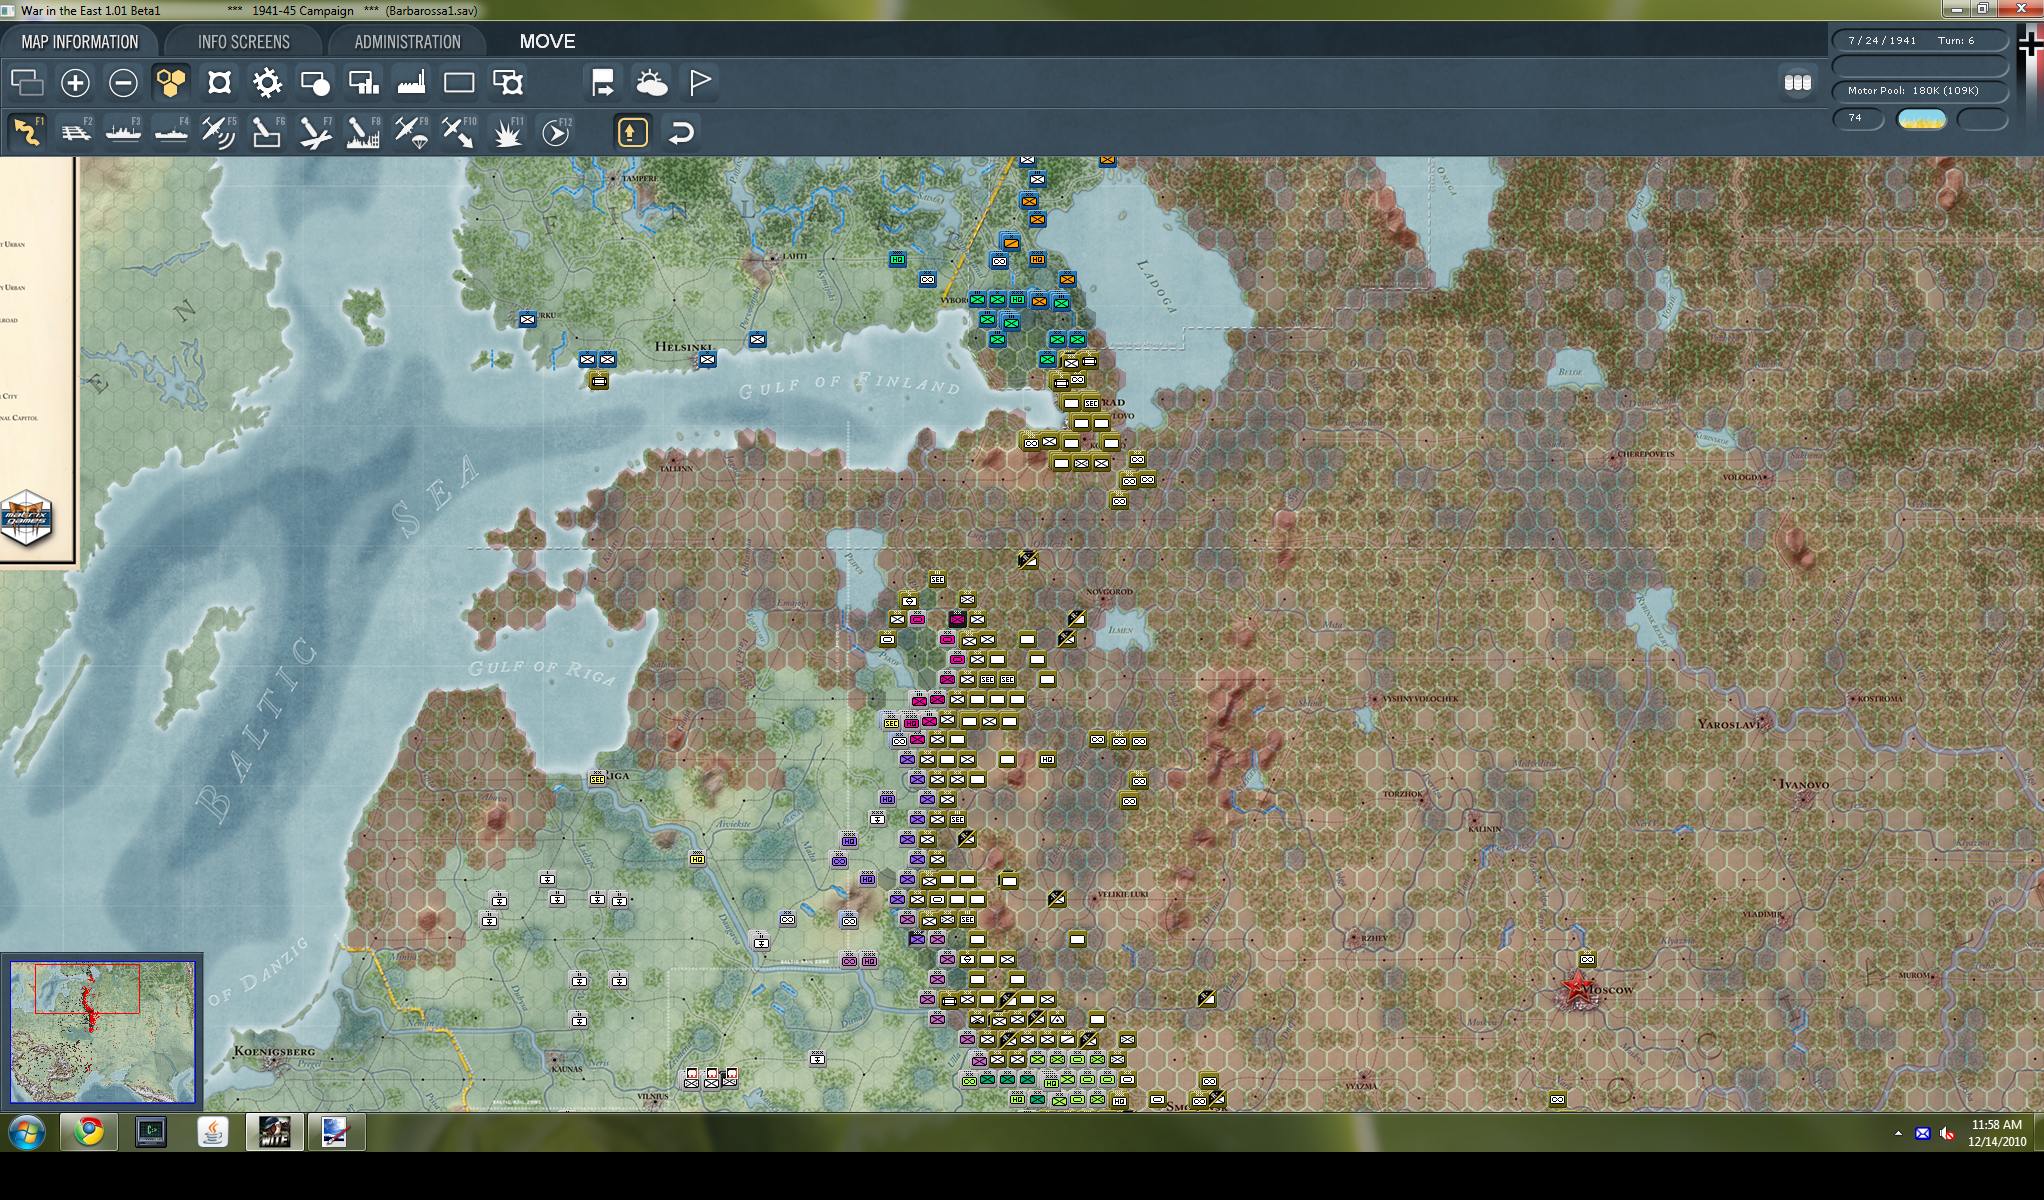Click the red star Moscow marker
Image resolution: width=2044 pixels, height=1200 pixels.
click(x=1577, y=988)
